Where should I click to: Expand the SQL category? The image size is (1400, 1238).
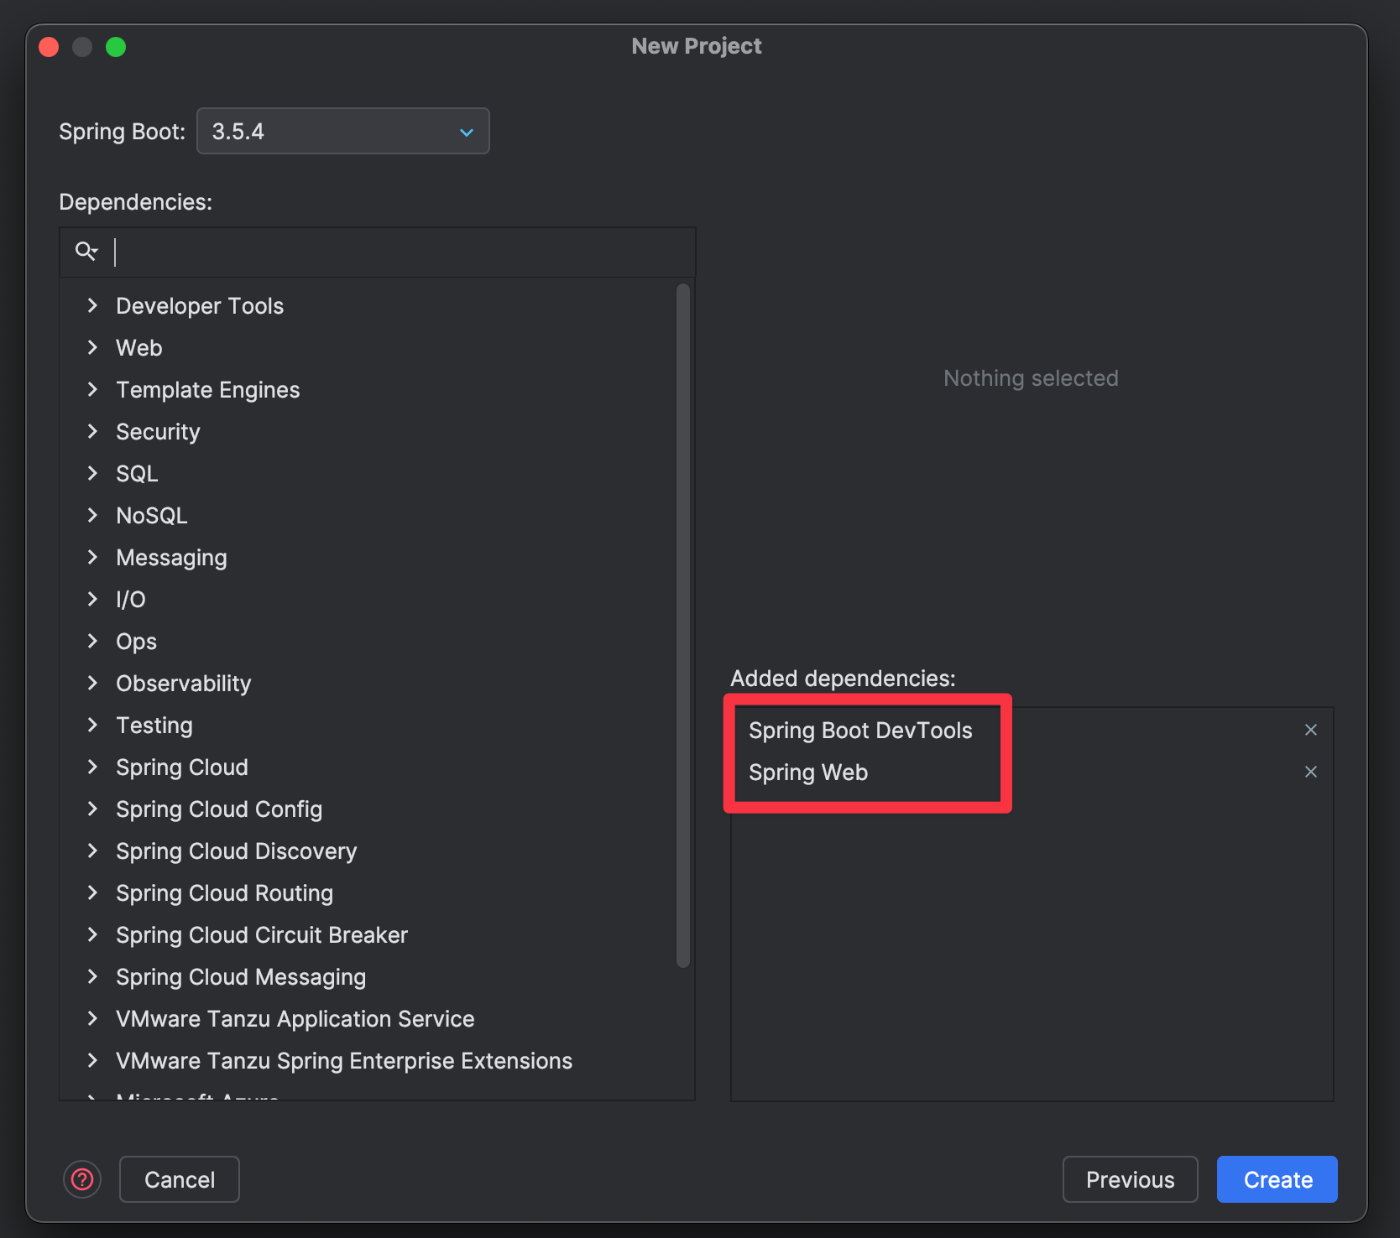click(92, 474)
